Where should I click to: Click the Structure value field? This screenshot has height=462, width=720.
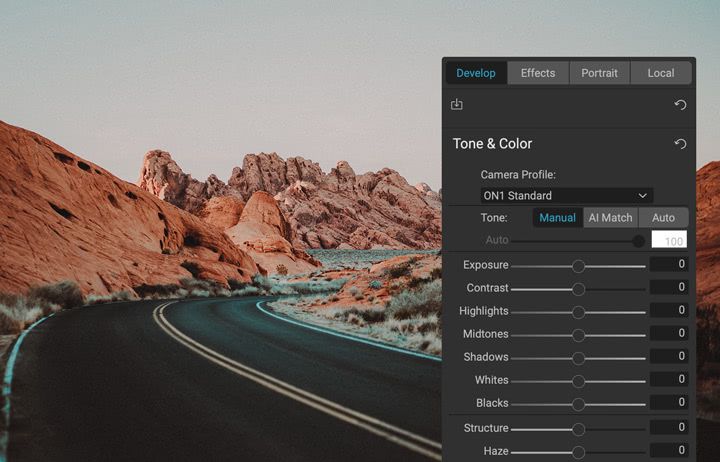[669, 427]
